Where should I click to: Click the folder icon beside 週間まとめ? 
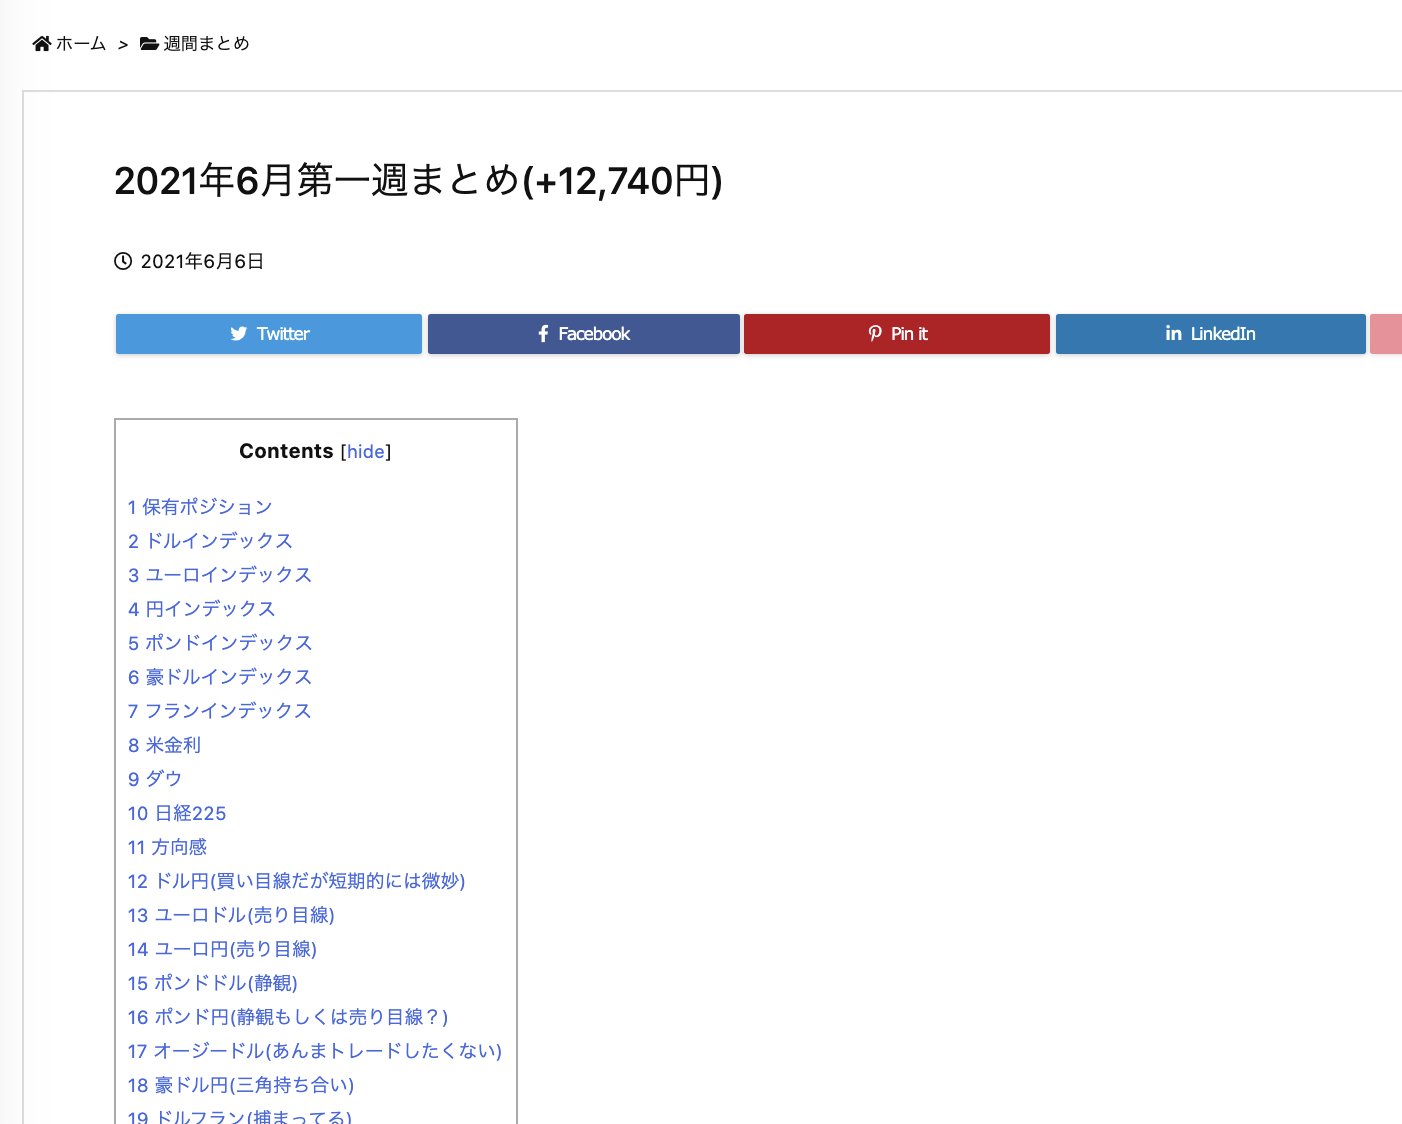149,44
